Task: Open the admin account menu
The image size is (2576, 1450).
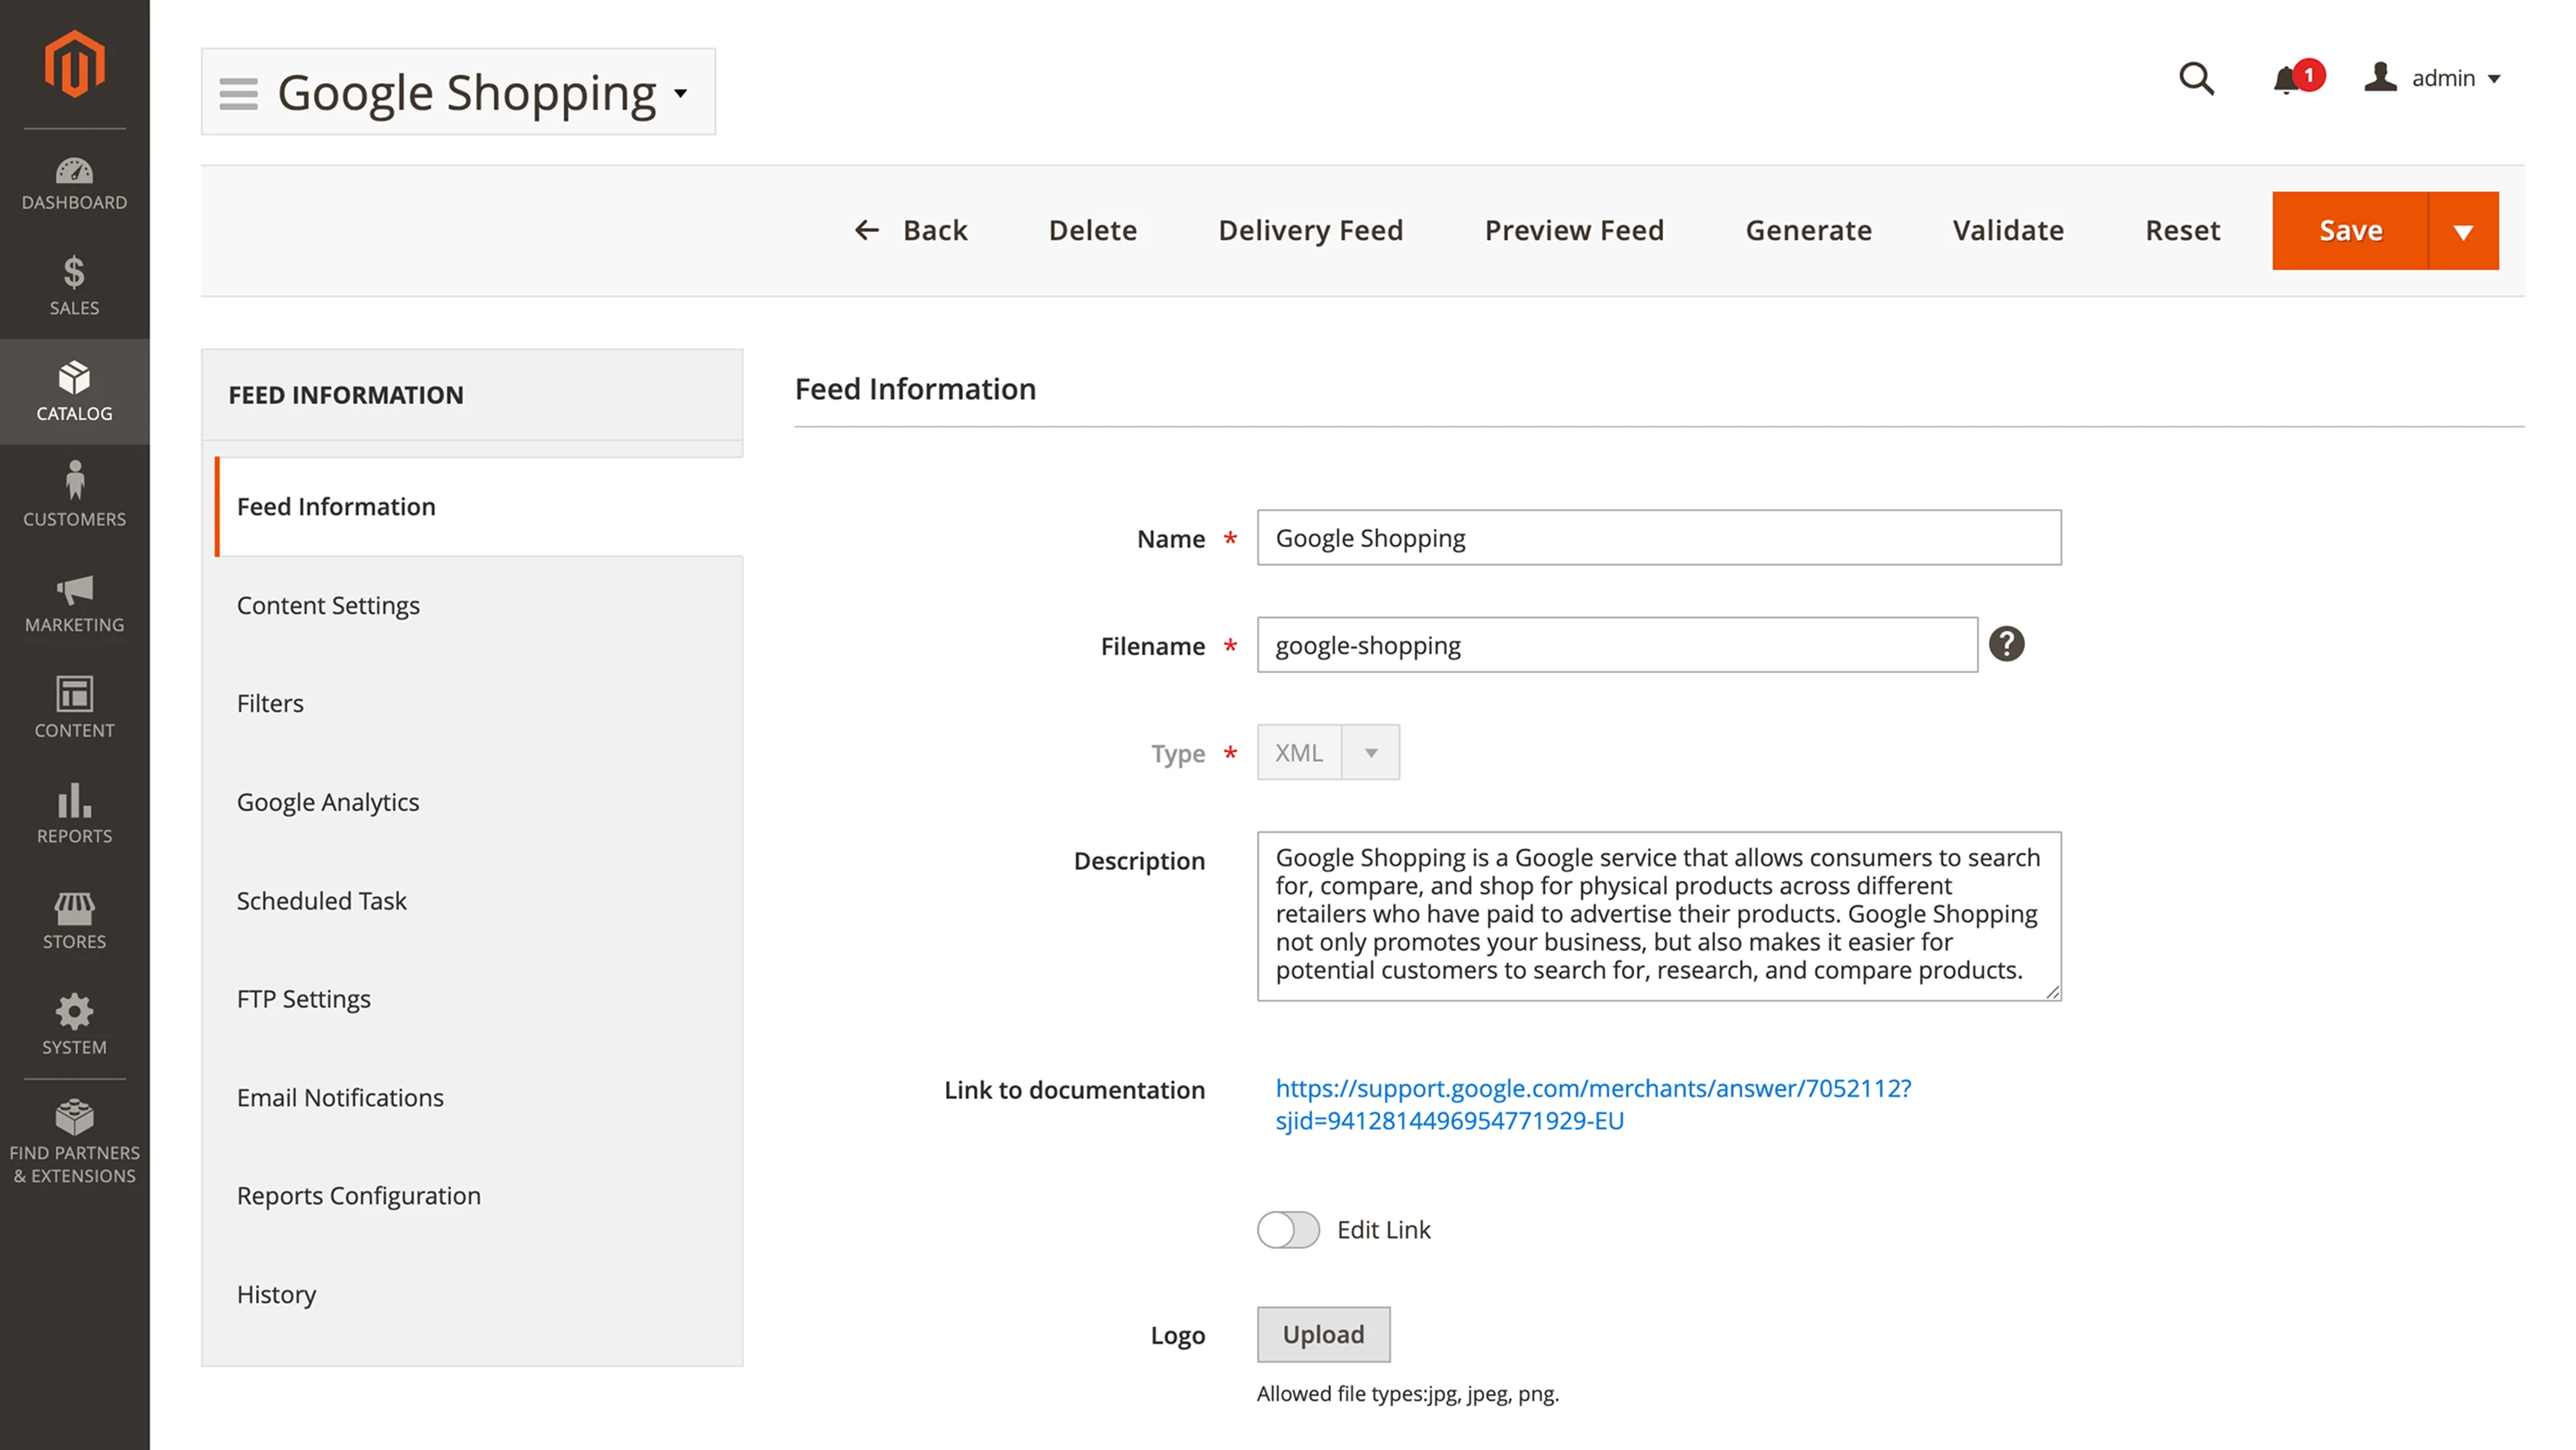Action: [x=2433, y=78]
